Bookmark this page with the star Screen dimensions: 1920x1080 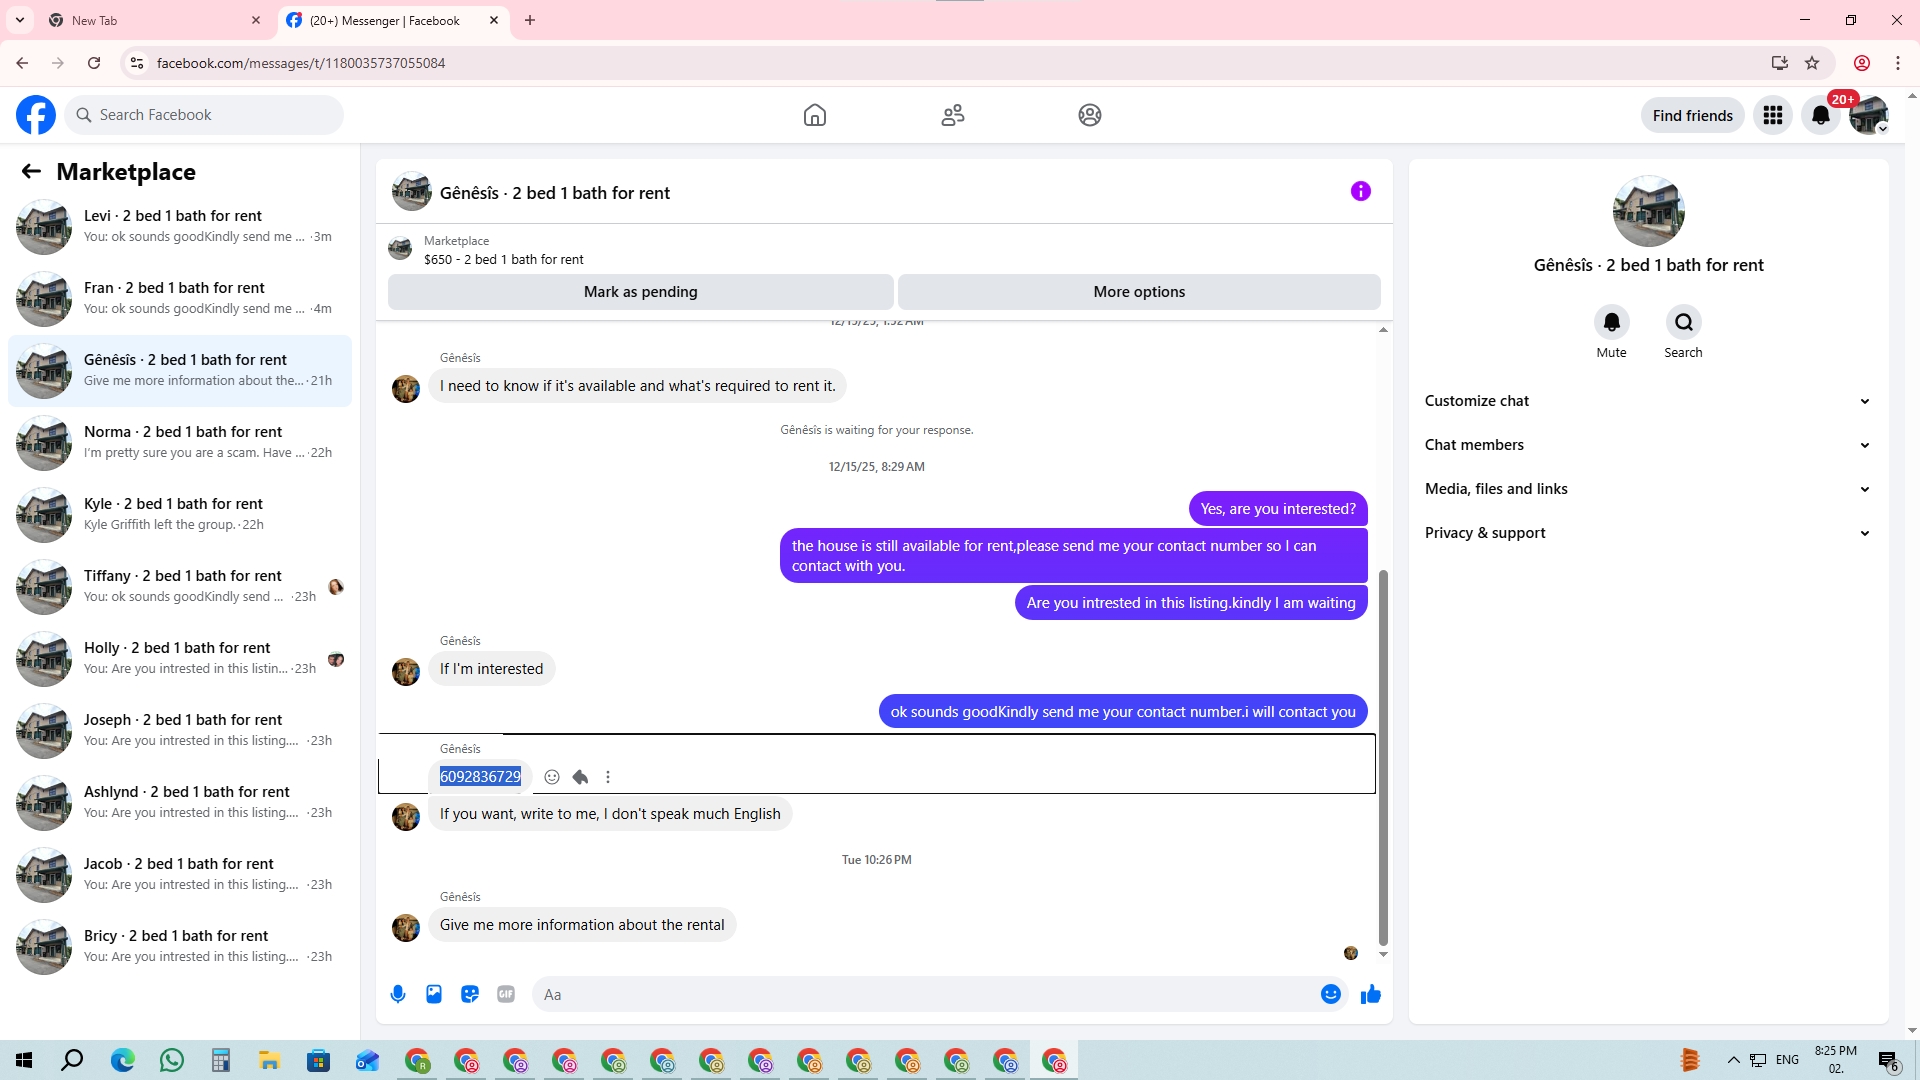click(1812, 63)
